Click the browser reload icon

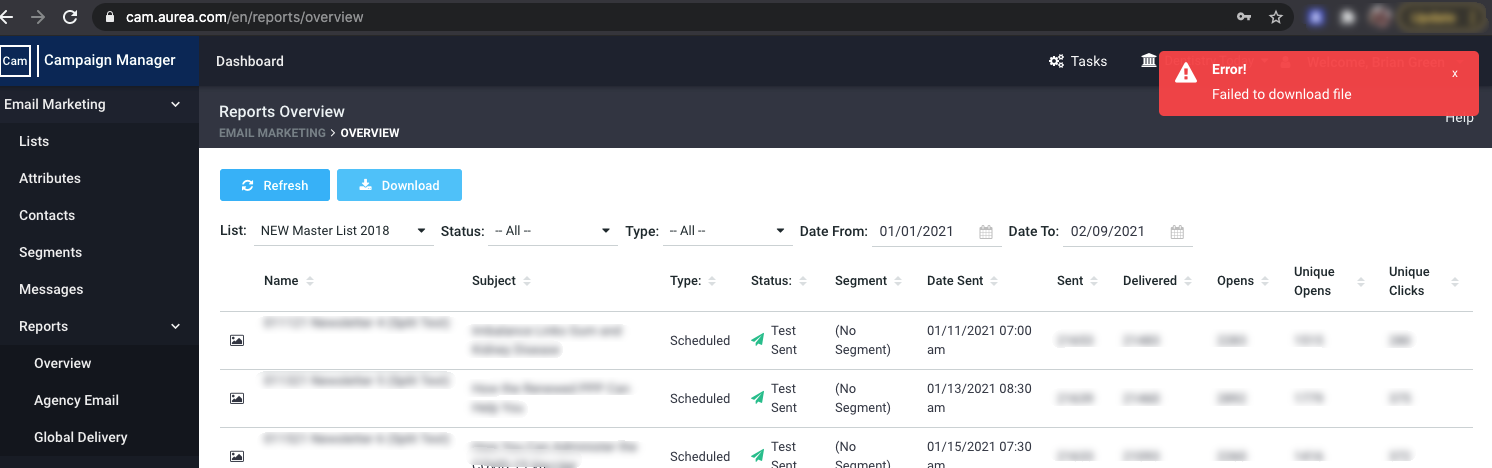click(70, 17)
